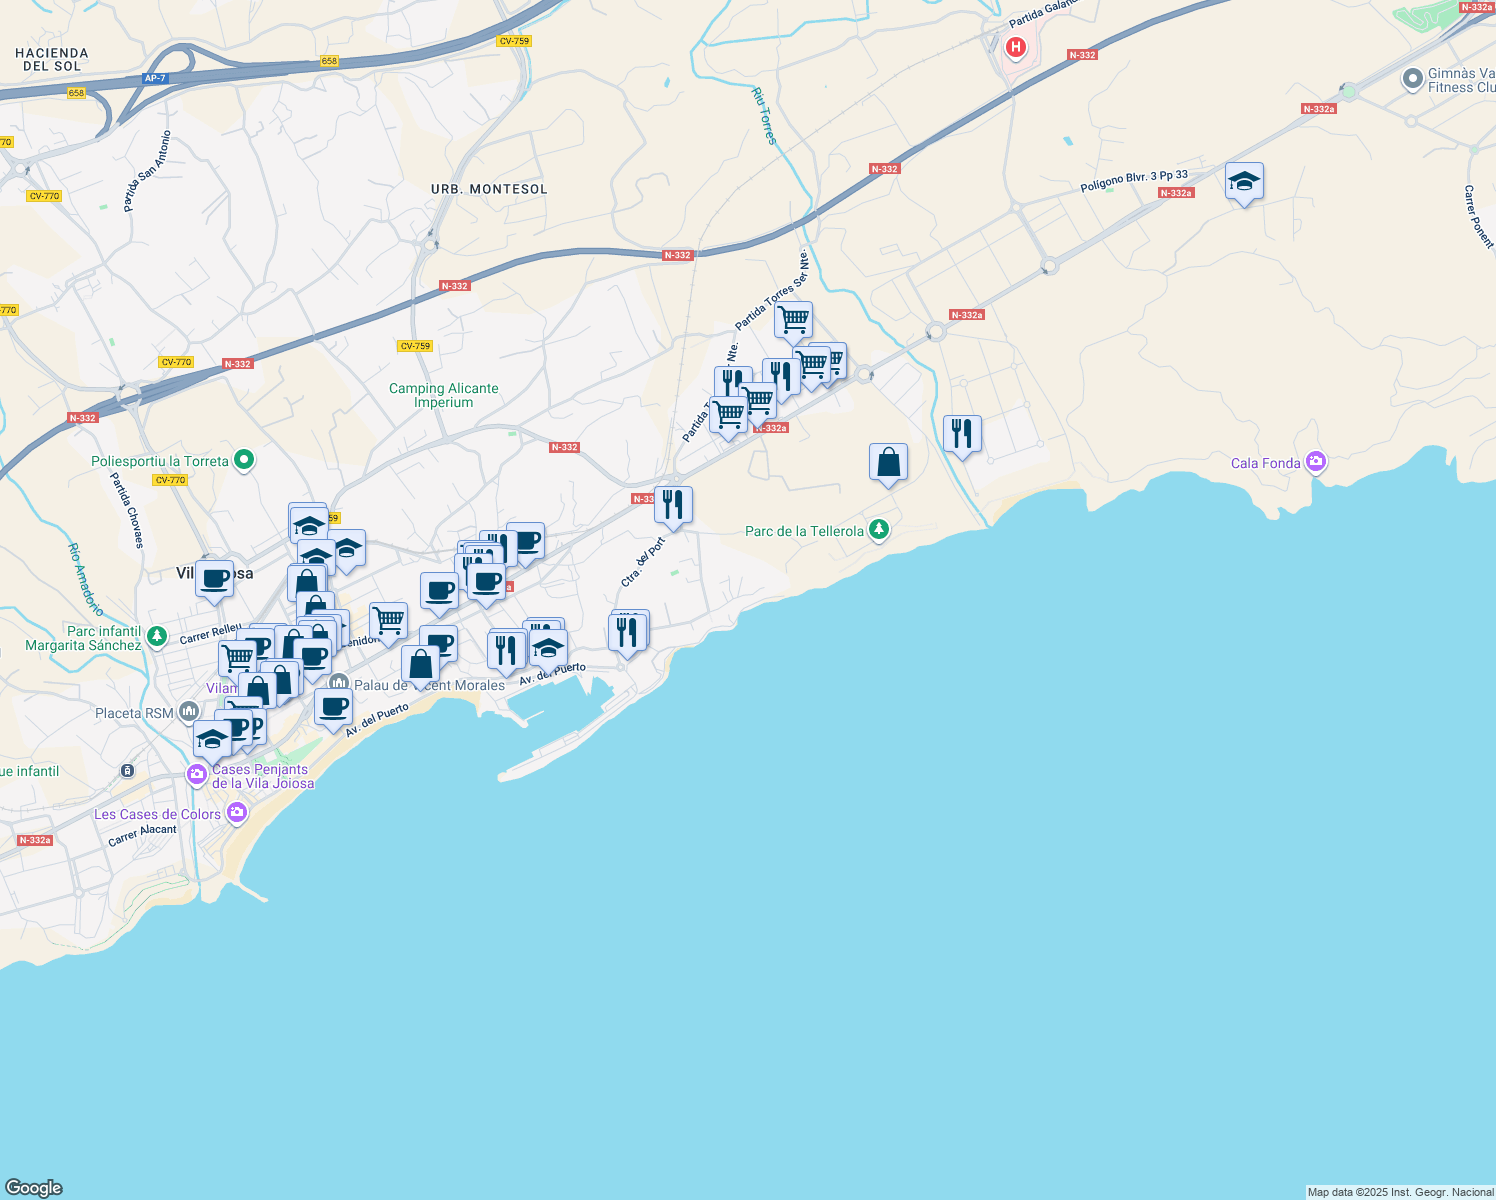Open the purple Cala Fonda photo marker
Screen dimensions: 1496x1200
point(1317,461)
